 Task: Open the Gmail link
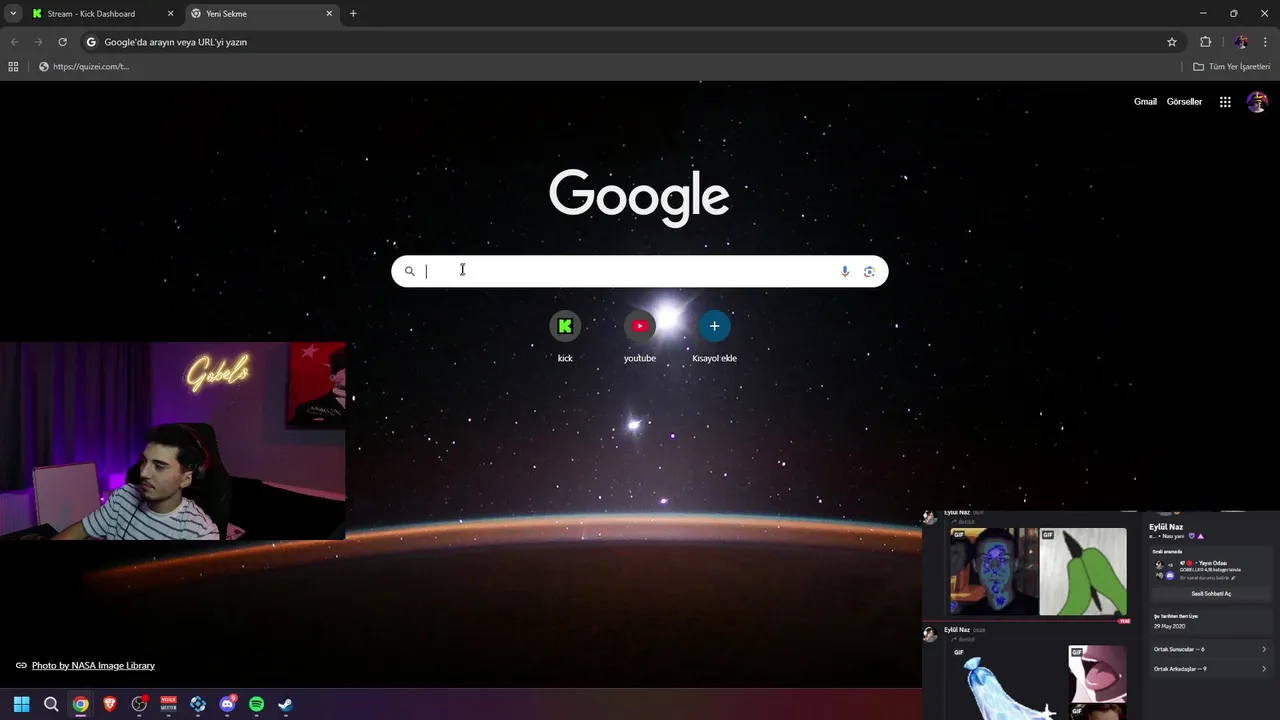click(x=1145, y=102)
